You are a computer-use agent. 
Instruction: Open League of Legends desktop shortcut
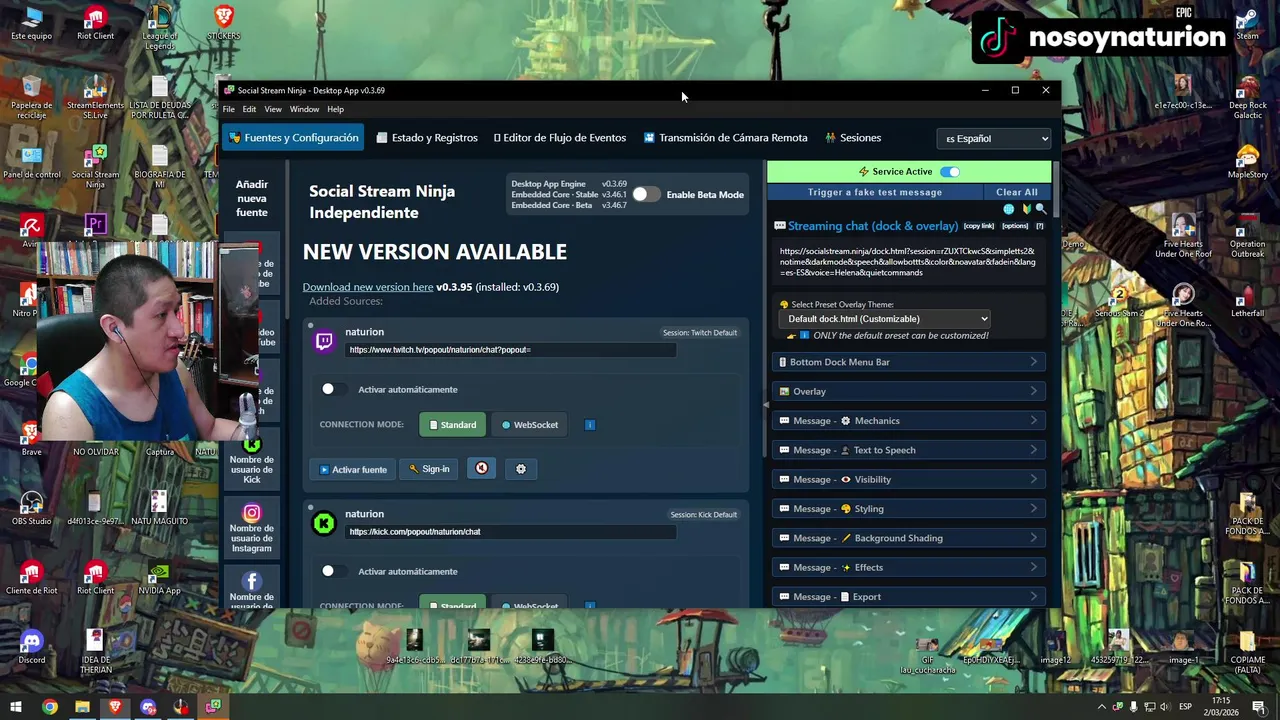tap(159, 26)
